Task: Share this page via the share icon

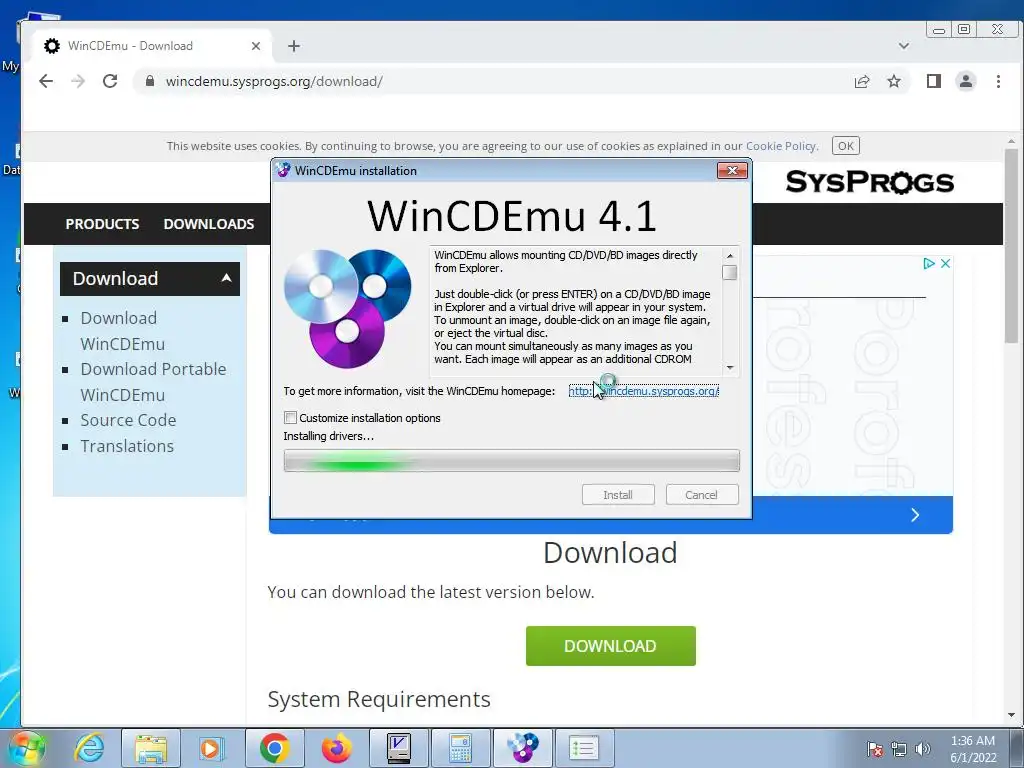Action: pyautogui.click(x=862, y=81)
